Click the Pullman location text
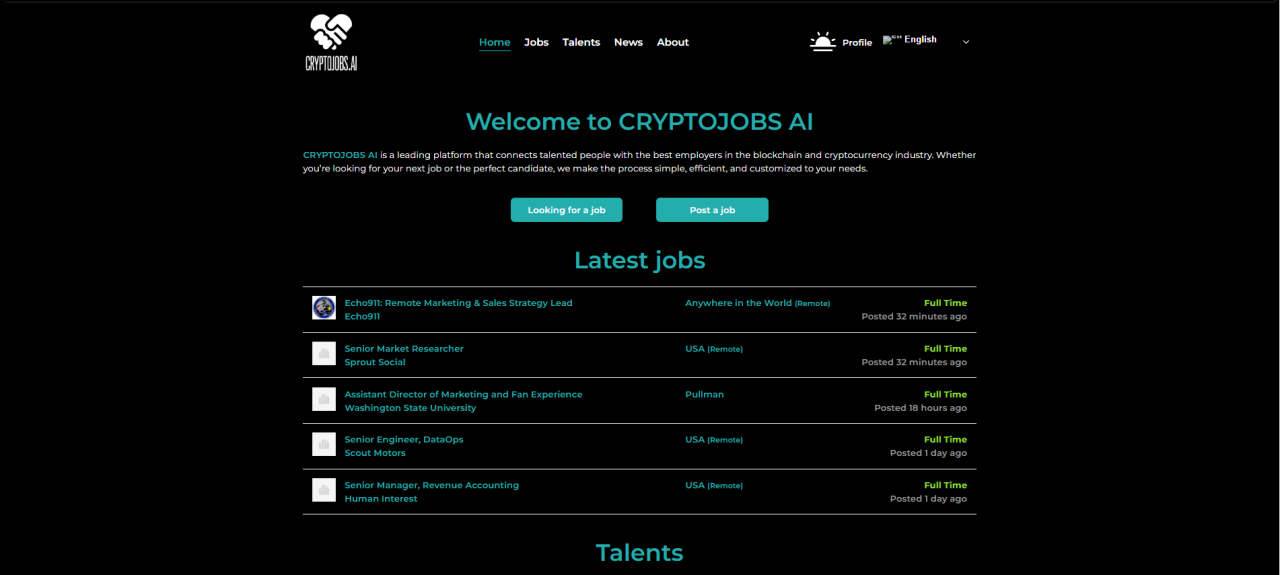The image size is (1280, 575). pos(704,394)
